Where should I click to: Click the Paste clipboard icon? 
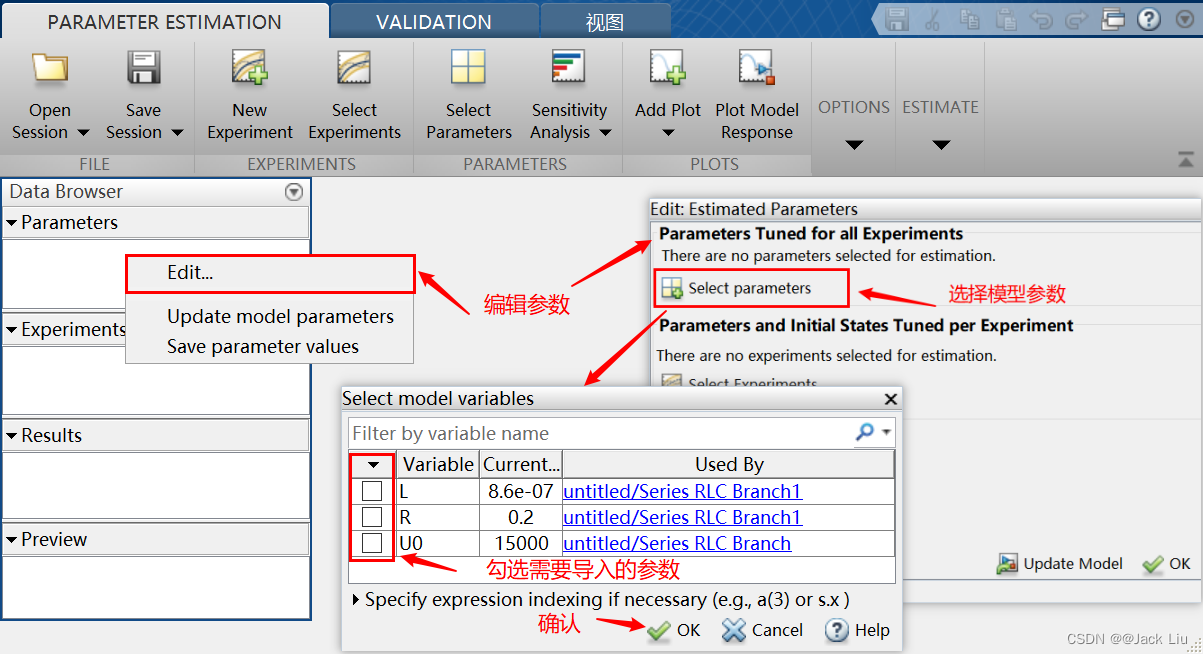[x=1006, y=19]
